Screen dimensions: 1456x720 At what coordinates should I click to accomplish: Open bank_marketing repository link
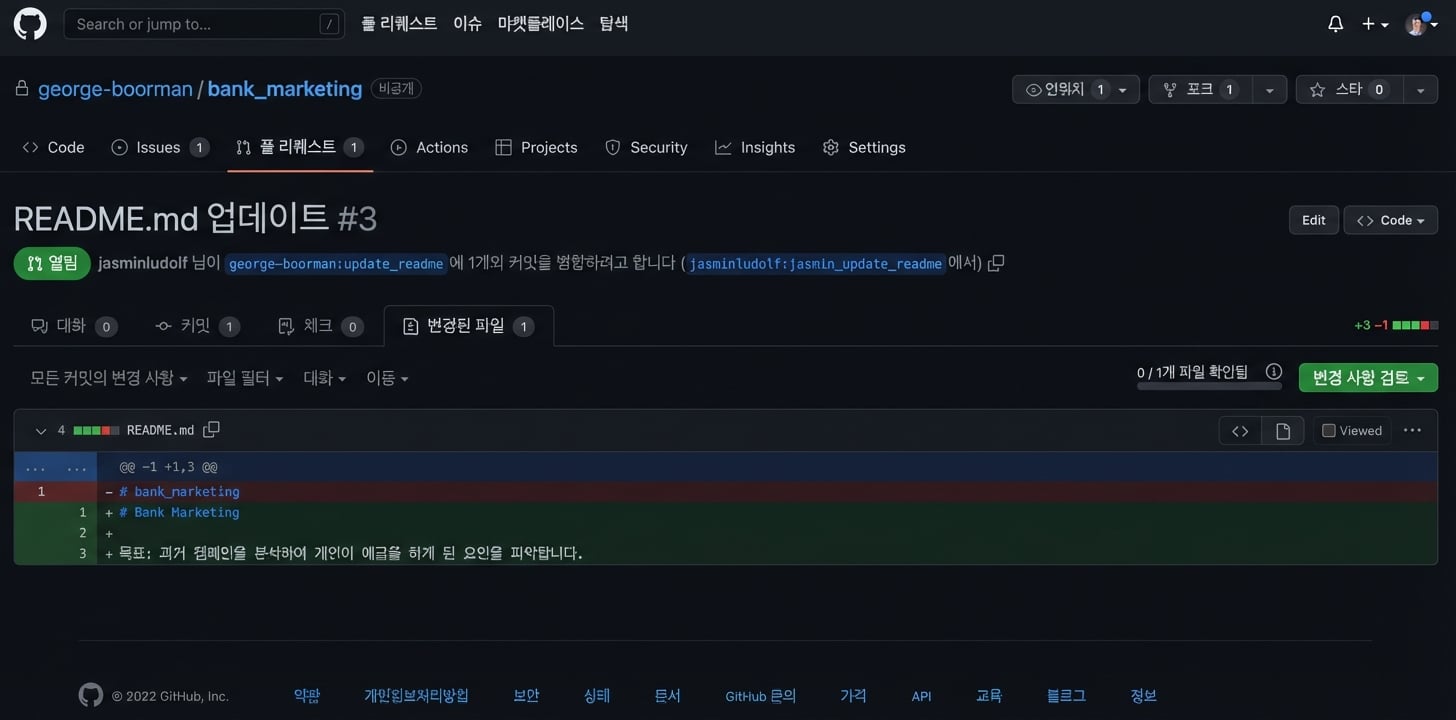tap(285, 89)
